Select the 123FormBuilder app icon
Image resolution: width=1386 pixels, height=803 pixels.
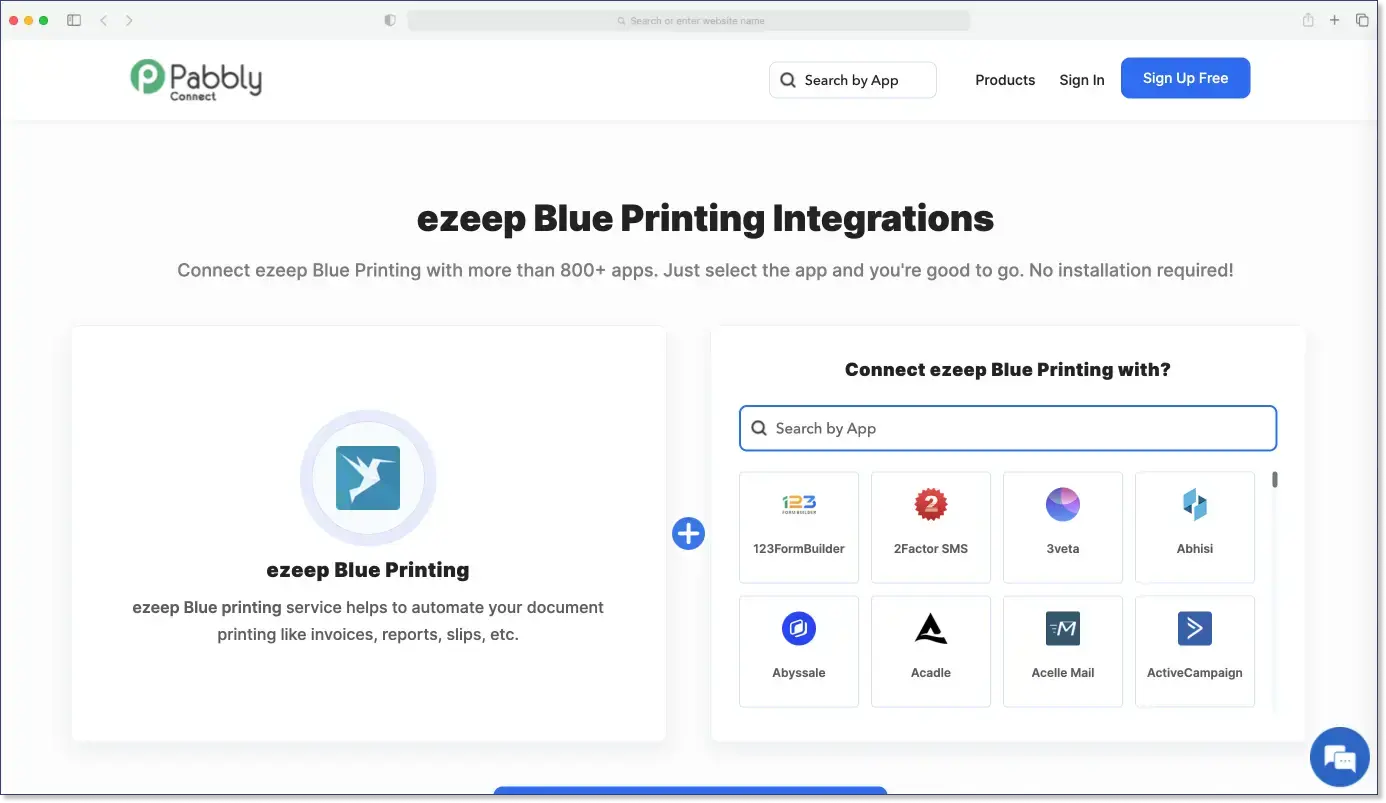(x=798, y=505)
